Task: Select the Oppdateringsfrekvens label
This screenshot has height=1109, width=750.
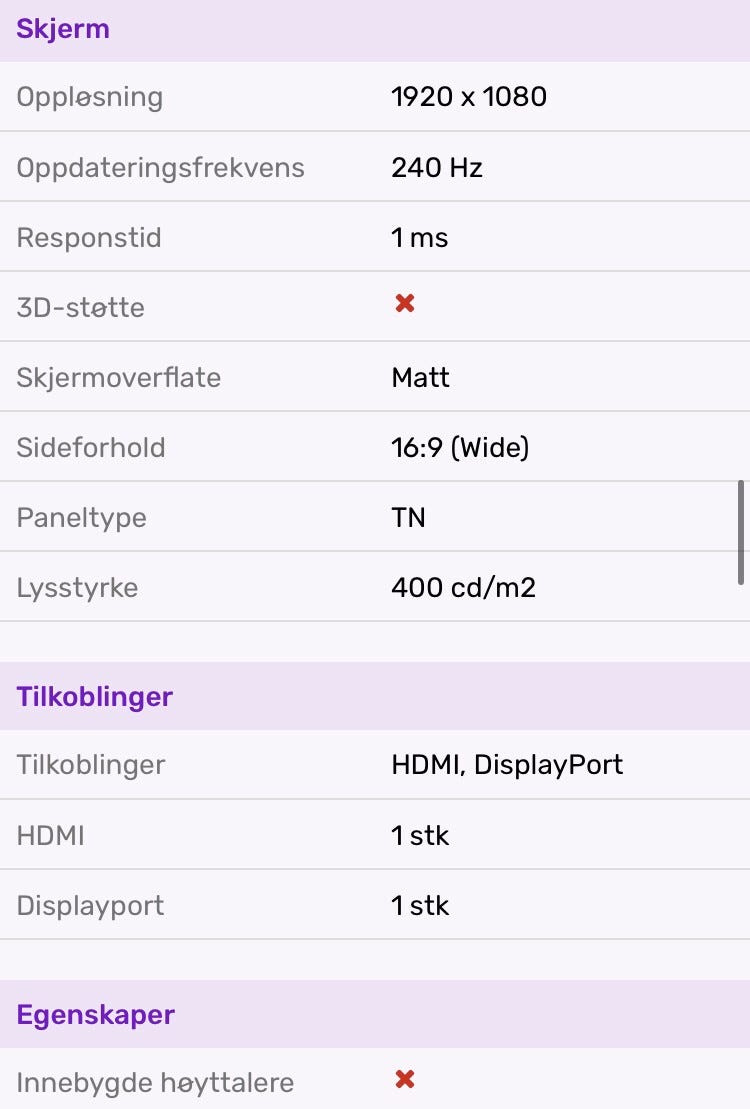Action: (x=160, y=167)
